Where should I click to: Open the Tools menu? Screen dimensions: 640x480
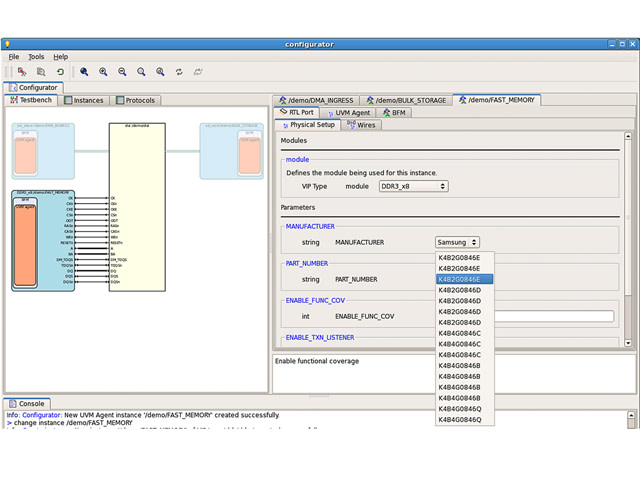click(x=36, y=57)
